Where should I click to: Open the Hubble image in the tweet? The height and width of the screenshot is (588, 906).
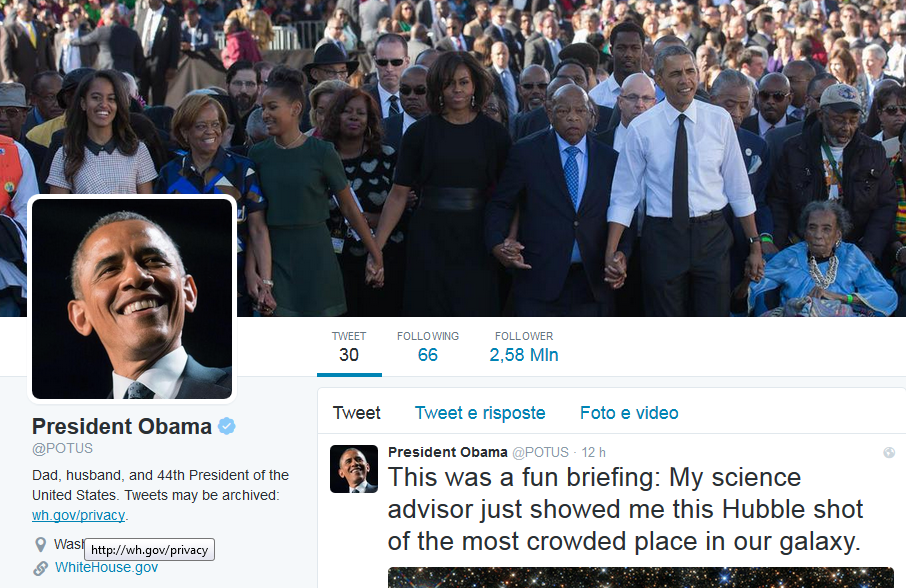[x=640, y=578]
